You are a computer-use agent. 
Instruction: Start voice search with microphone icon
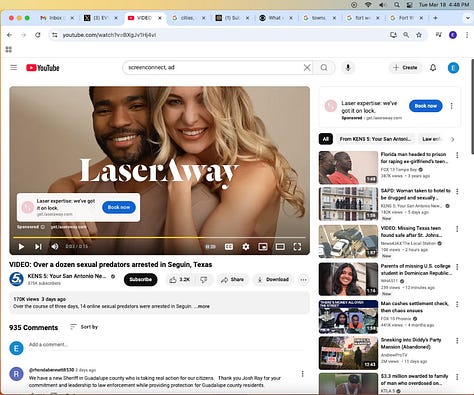(348, 68)
